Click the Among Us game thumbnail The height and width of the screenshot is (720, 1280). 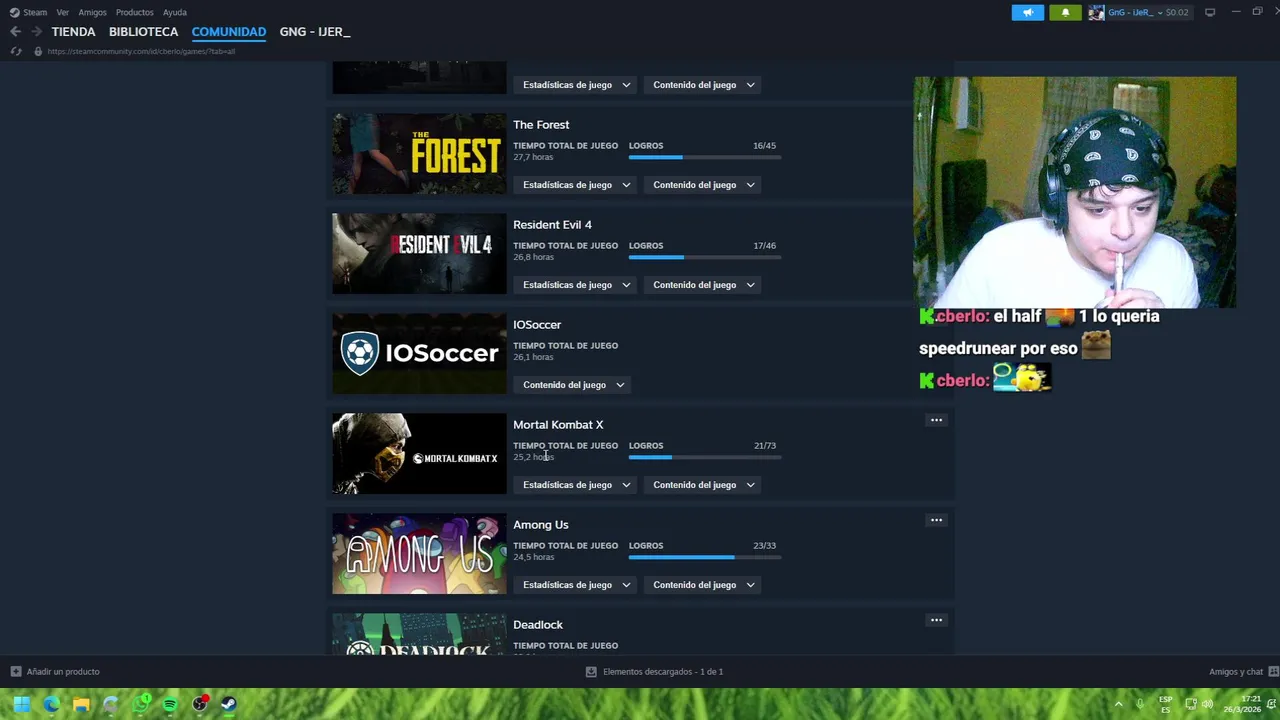(419, 554)
